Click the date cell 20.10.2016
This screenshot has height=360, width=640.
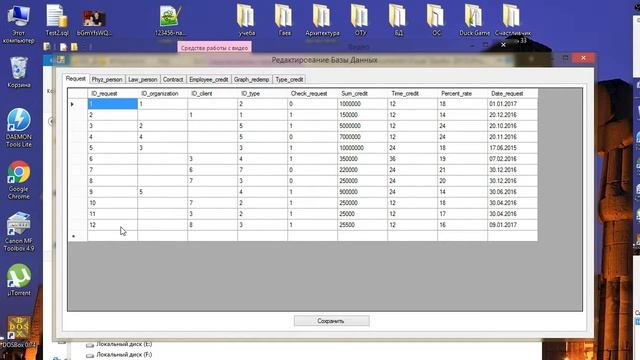(512, 126)
